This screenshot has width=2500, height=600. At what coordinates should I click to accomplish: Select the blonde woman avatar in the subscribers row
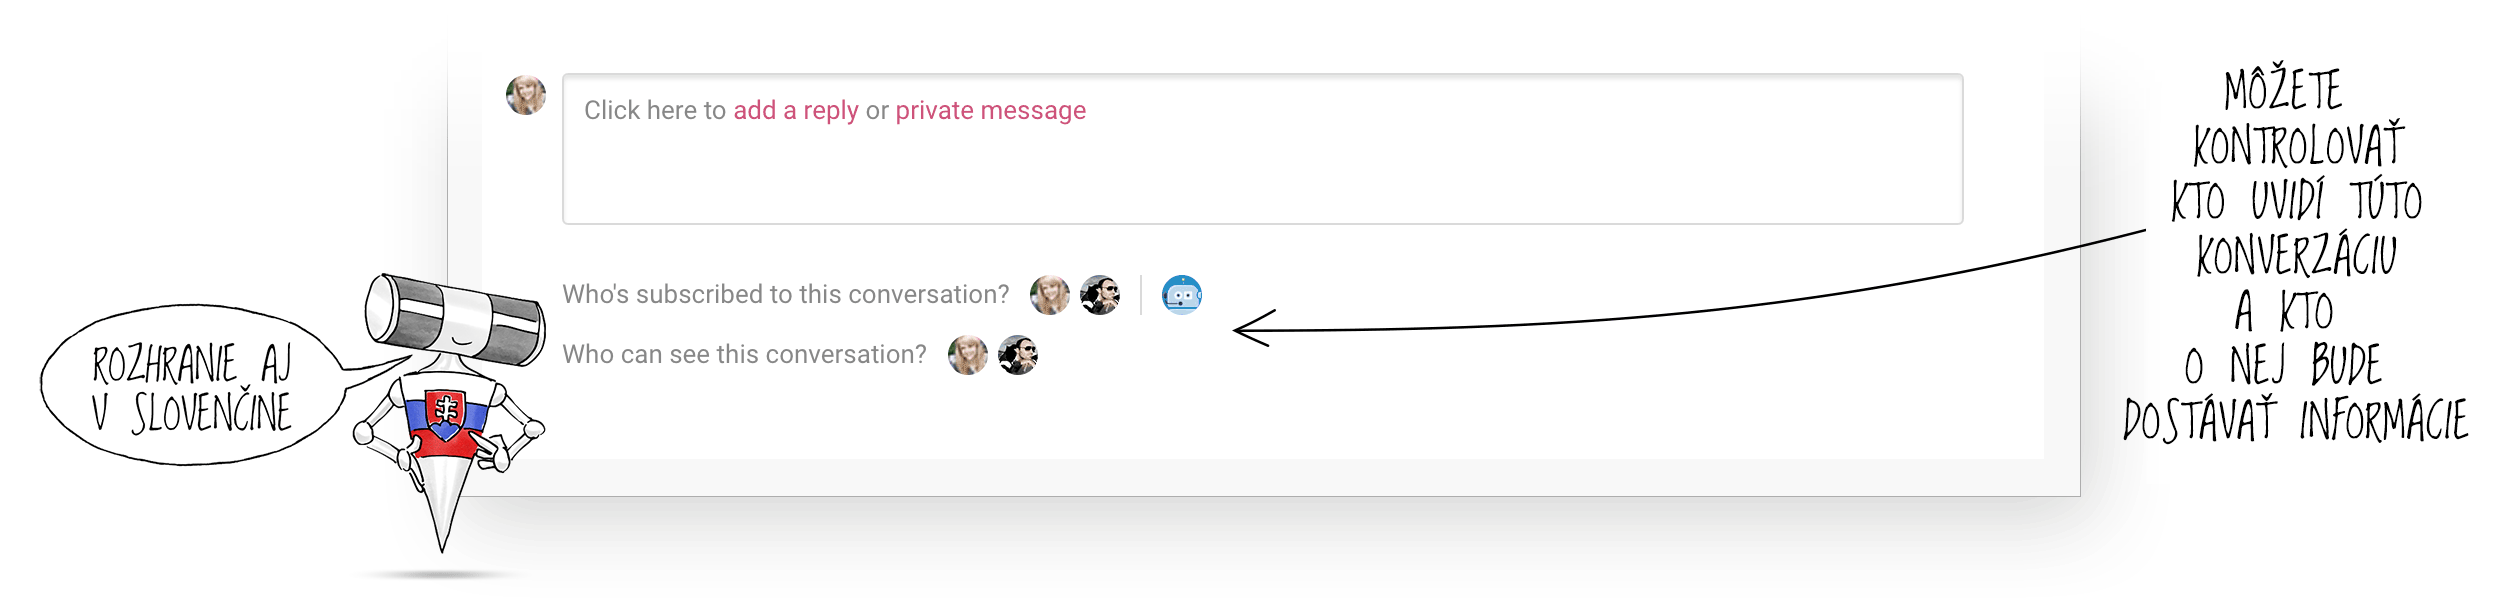coord(1050,295)
